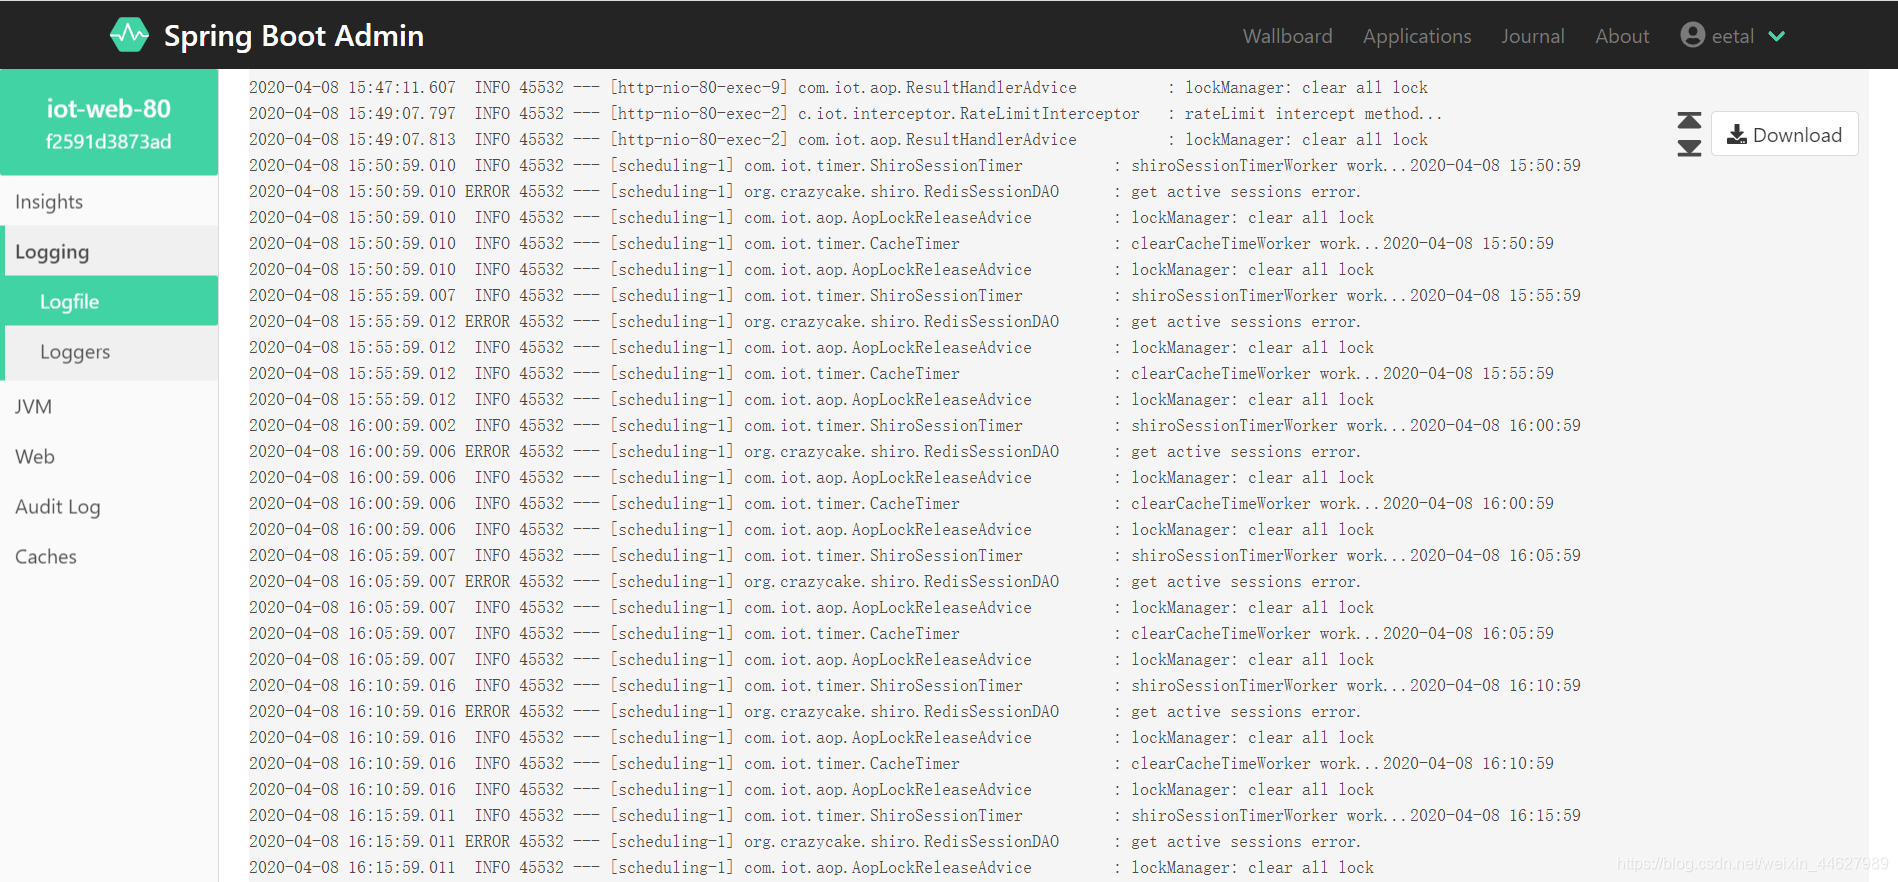Select log line with rateLimit intercept method
Image resolution: width=1898 pixels, height=882 pixels.
click(x=845, y=114)
